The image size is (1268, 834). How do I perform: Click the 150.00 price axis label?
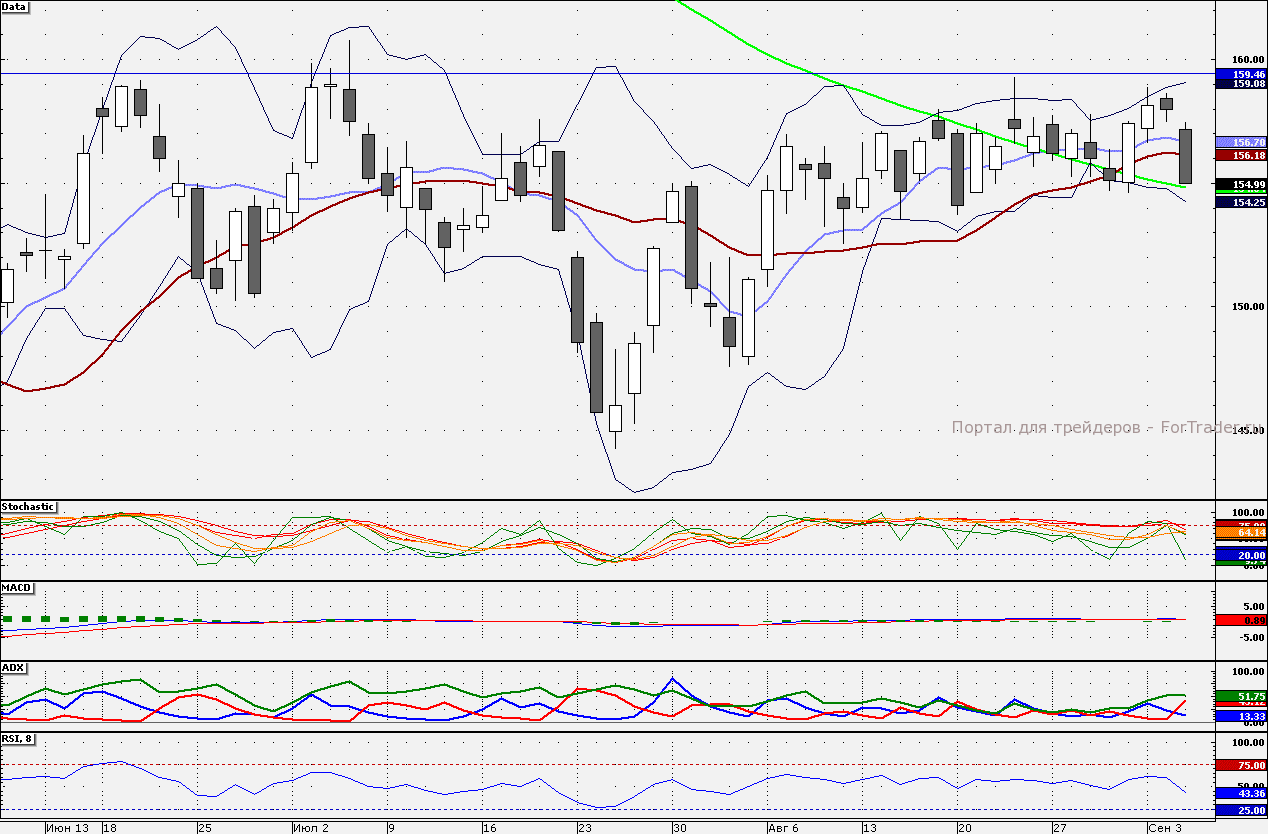point(1250,306)
